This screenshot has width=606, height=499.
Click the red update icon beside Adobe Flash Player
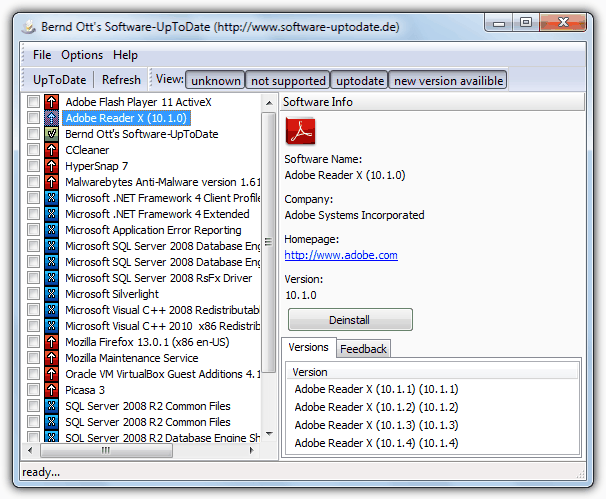(51, 102)
